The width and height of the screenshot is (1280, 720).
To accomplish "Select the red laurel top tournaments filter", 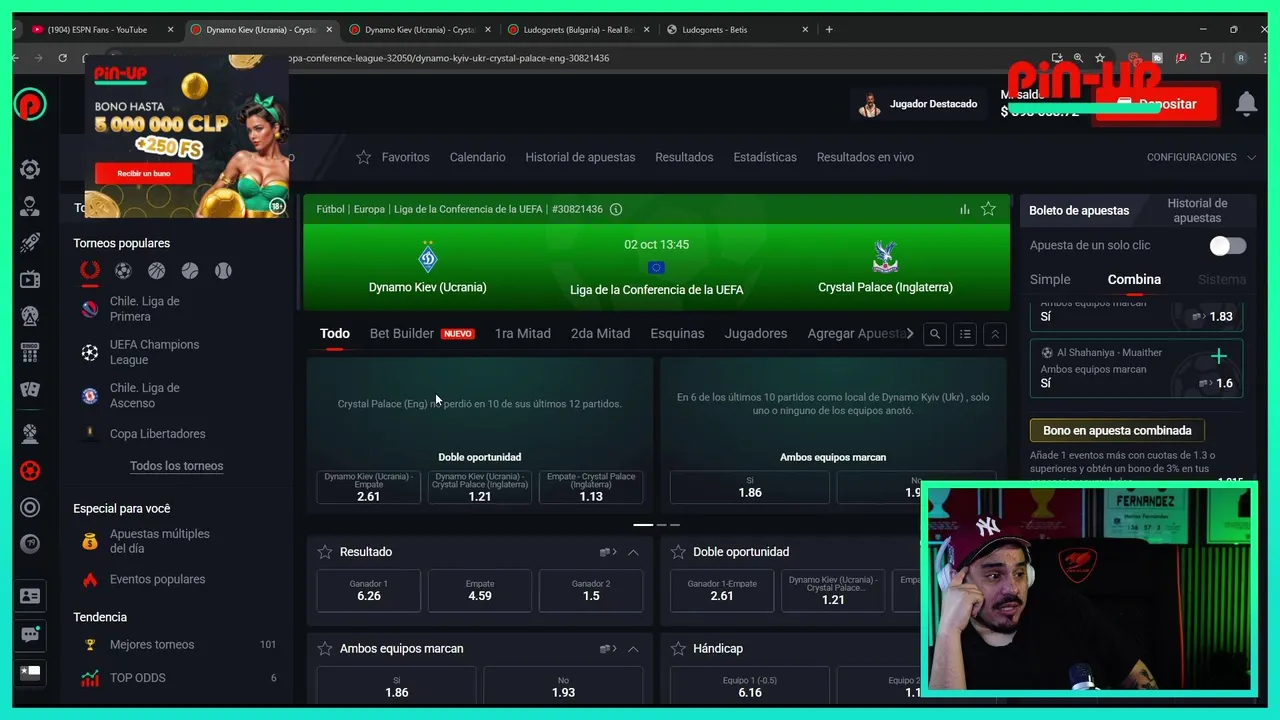I will [x=90, y=270].
